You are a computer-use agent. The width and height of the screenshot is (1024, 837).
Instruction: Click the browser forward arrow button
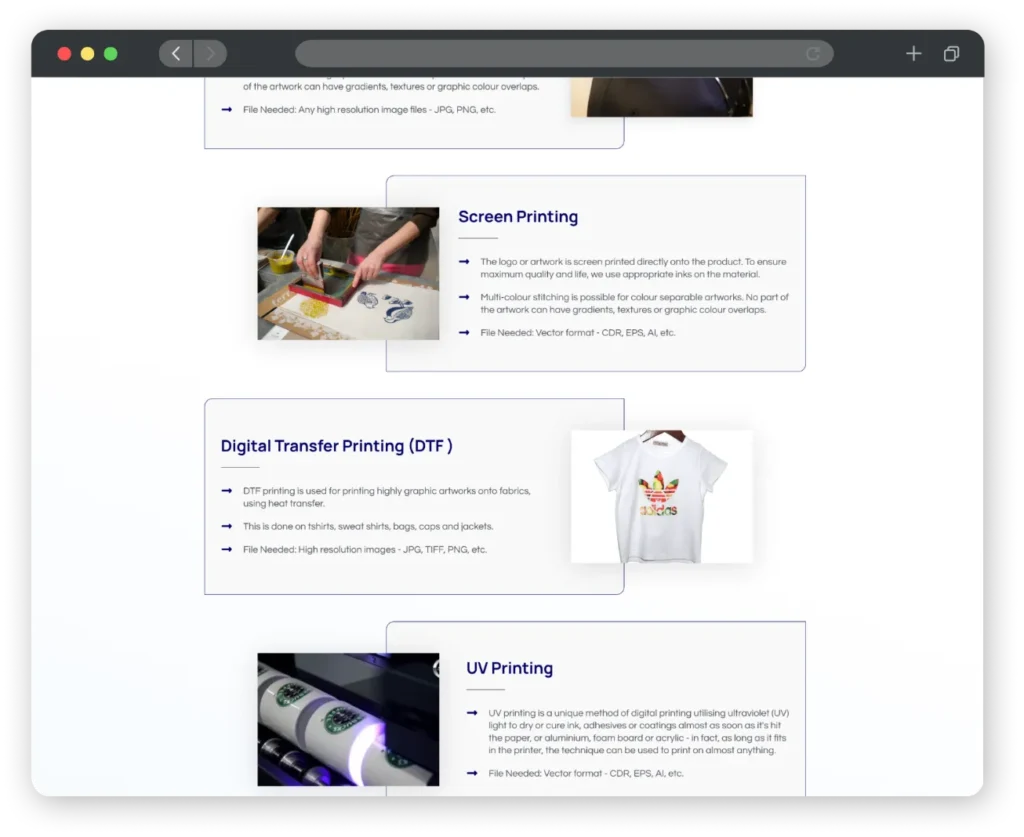(x=210, y=54)
